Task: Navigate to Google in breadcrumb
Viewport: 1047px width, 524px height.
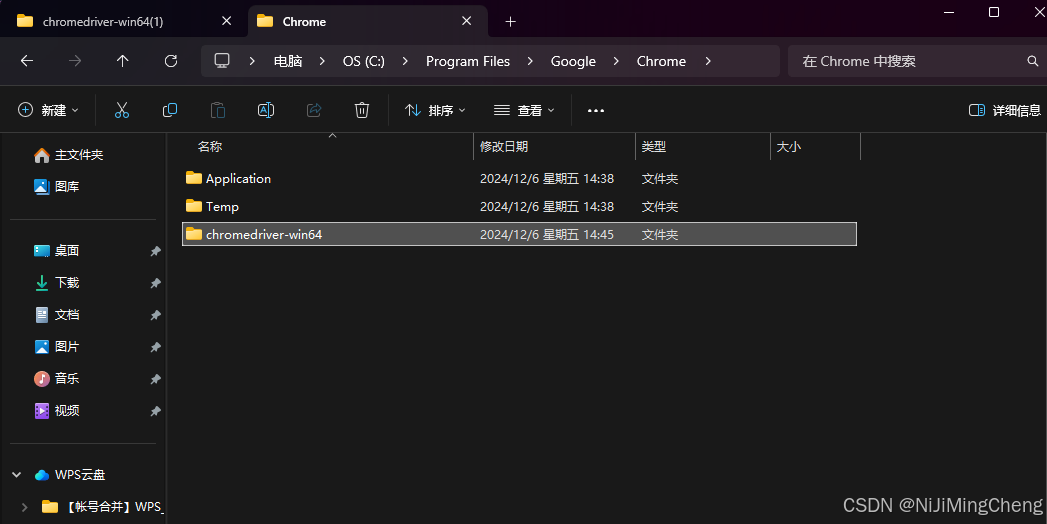Action: [x=573, y=61]
